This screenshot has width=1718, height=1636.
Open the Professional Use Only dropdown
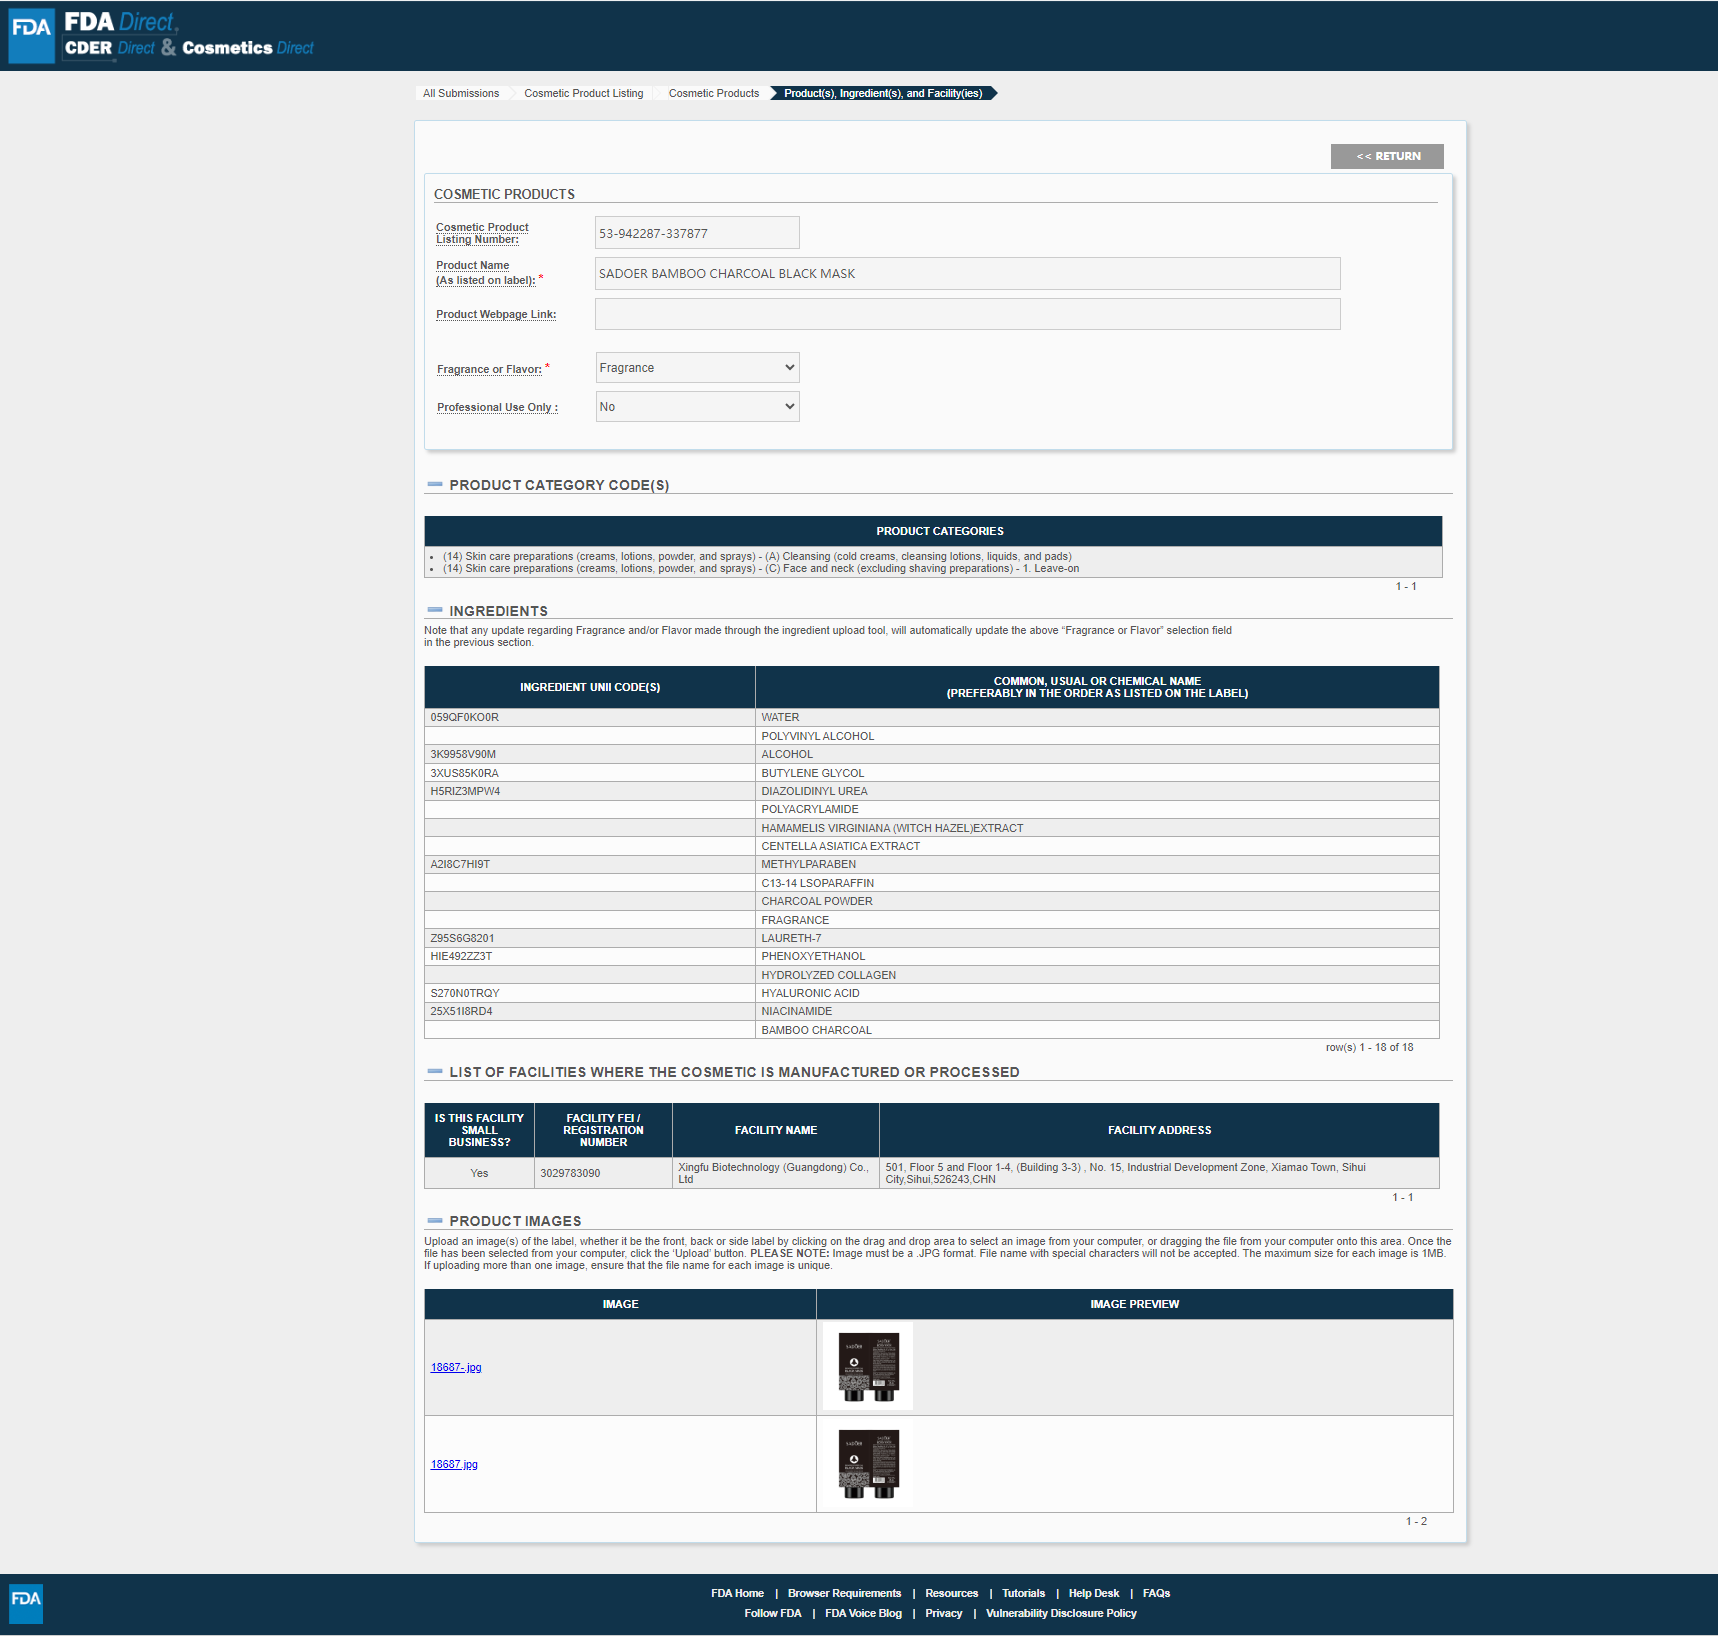click(x=697, y=407)
